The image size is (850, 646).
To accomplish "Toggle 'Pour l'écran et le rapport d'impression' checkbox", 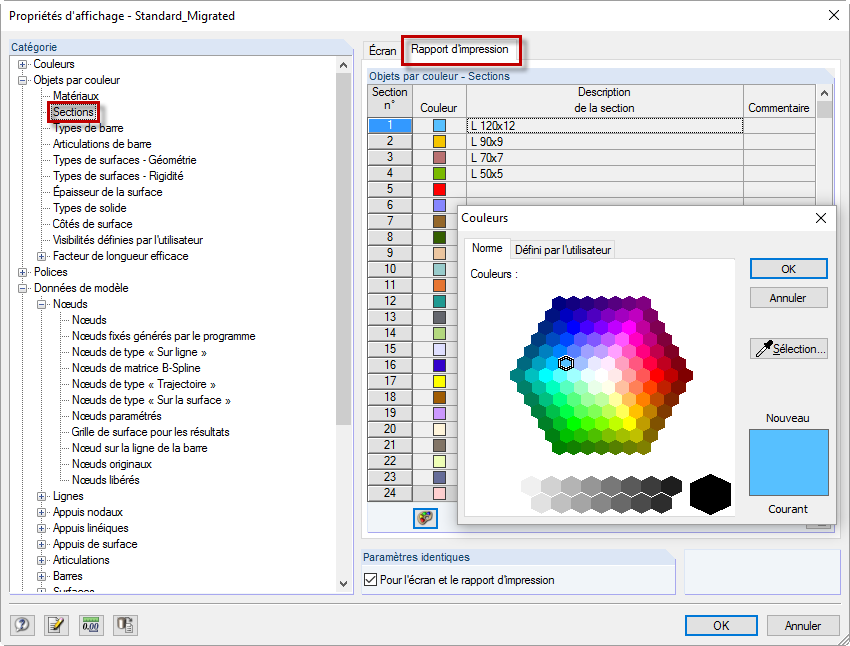I will click(x=371, y=580).
